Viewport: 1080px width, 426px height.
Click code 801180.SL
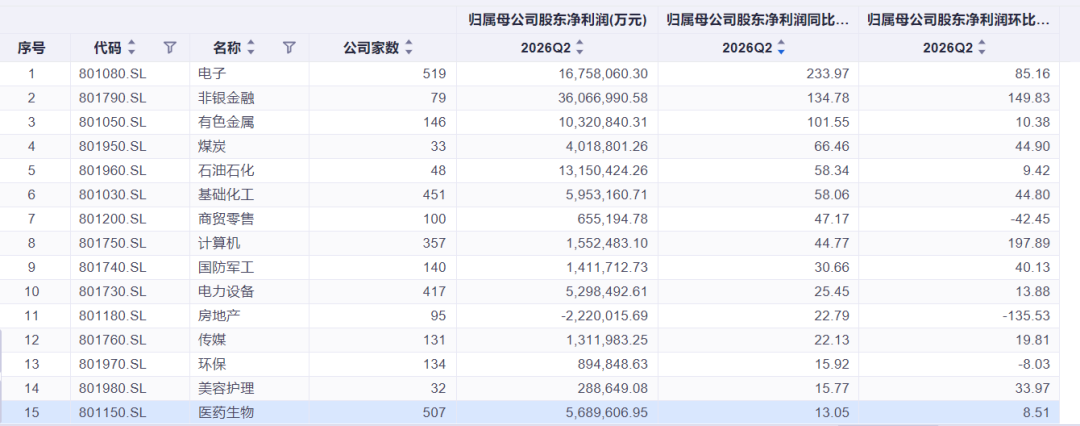click(112, 316)
